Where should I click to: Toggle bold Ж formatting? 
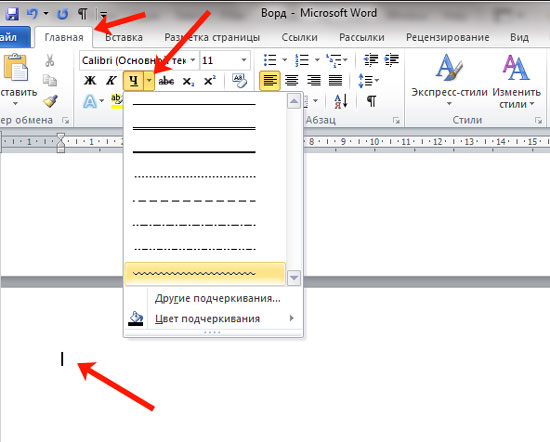click(90, 81)
